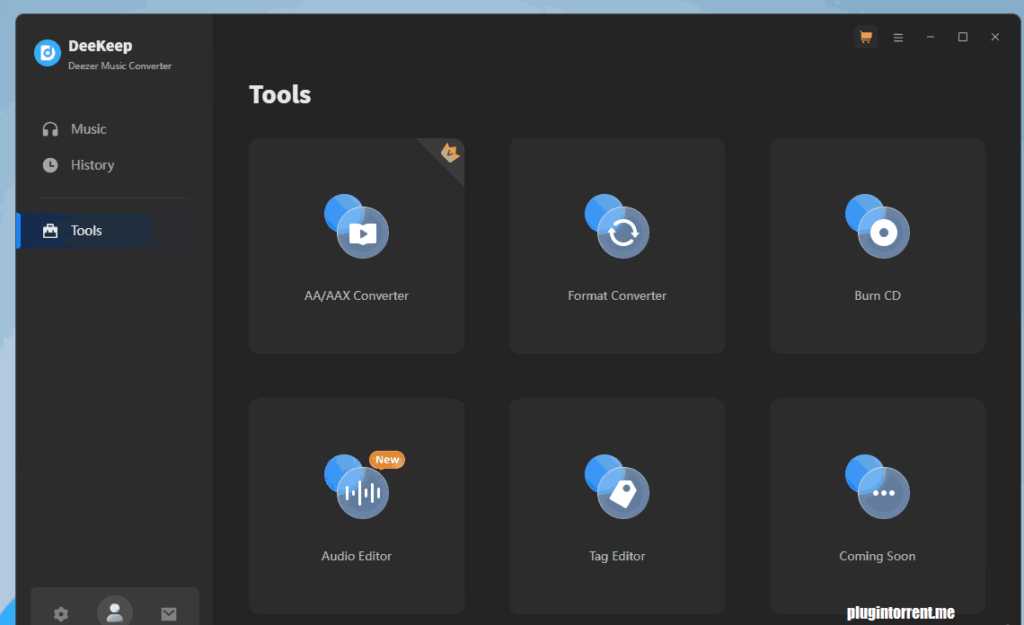This screenshot has height=625, width=1024.
Task: Click the clock icon beside History
Action: tap(50, 165)
